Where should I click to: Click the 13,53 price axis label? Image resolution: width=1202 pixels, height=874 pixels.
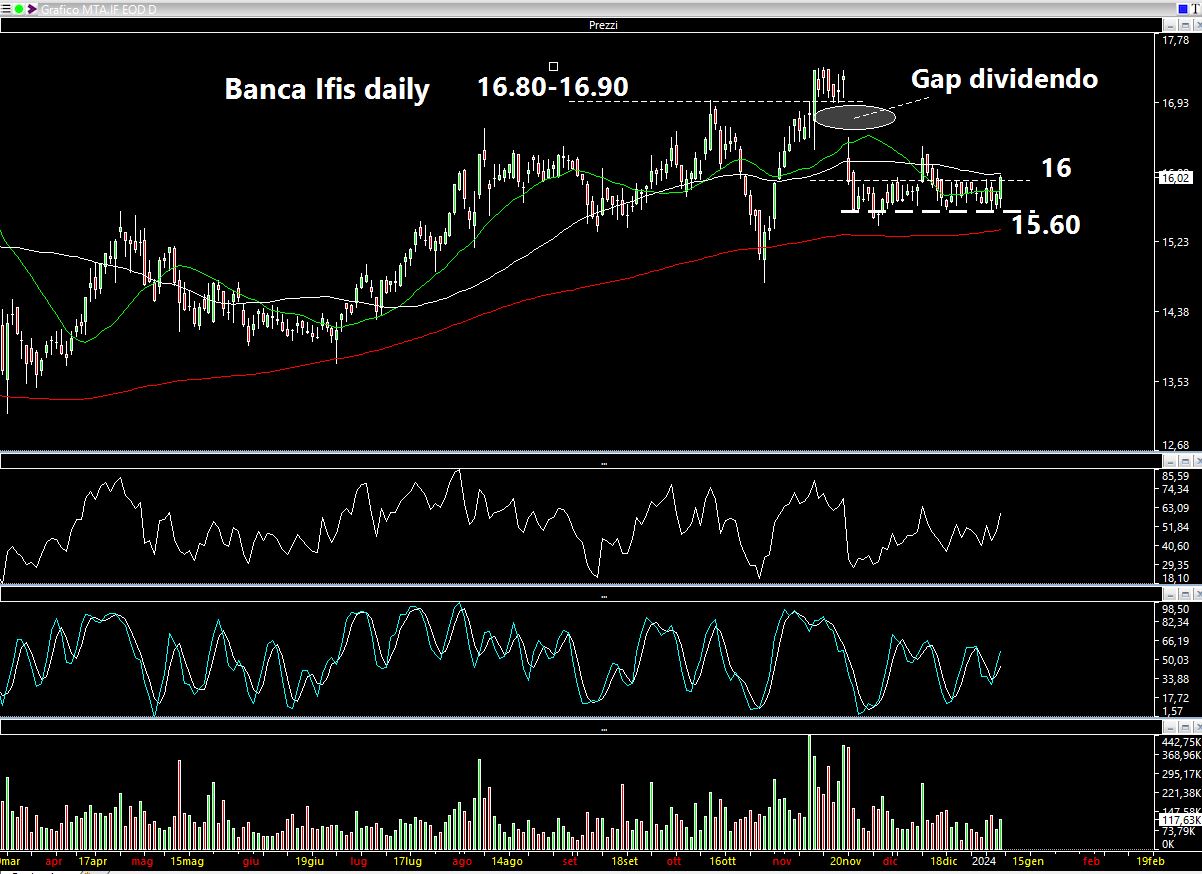point(1176,381)
